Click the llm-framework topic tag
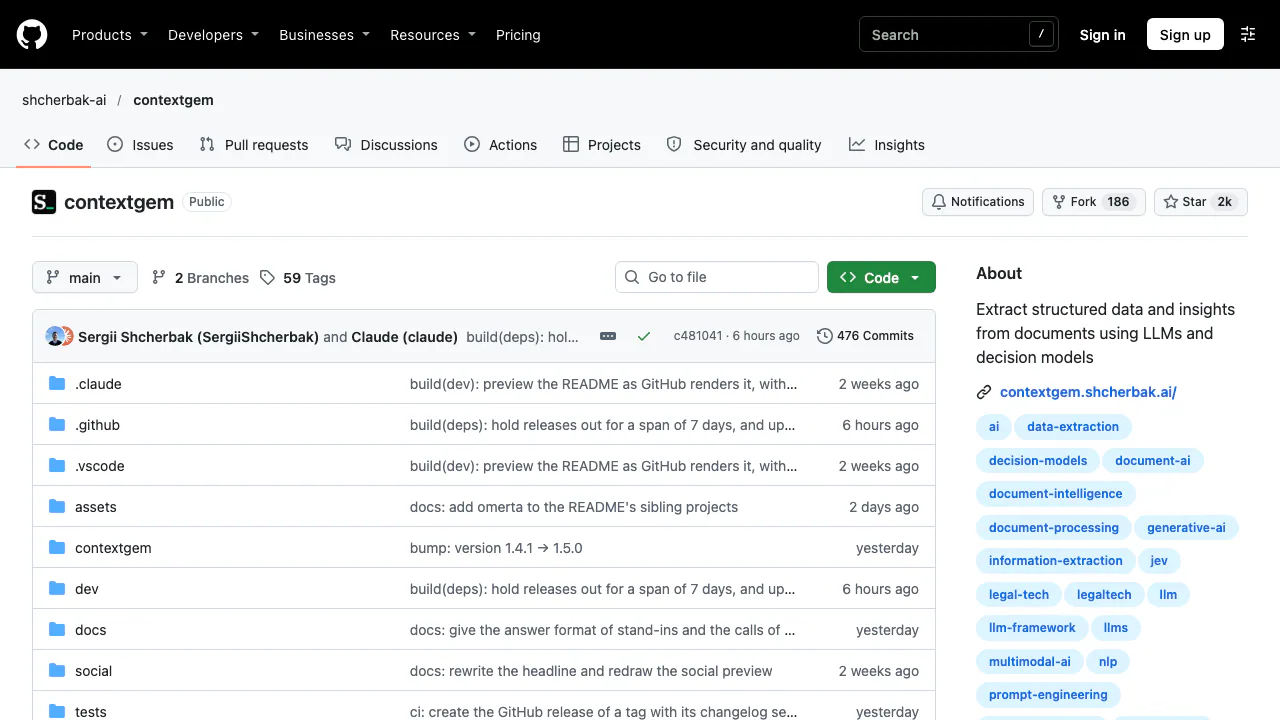 coord(1032,628)
